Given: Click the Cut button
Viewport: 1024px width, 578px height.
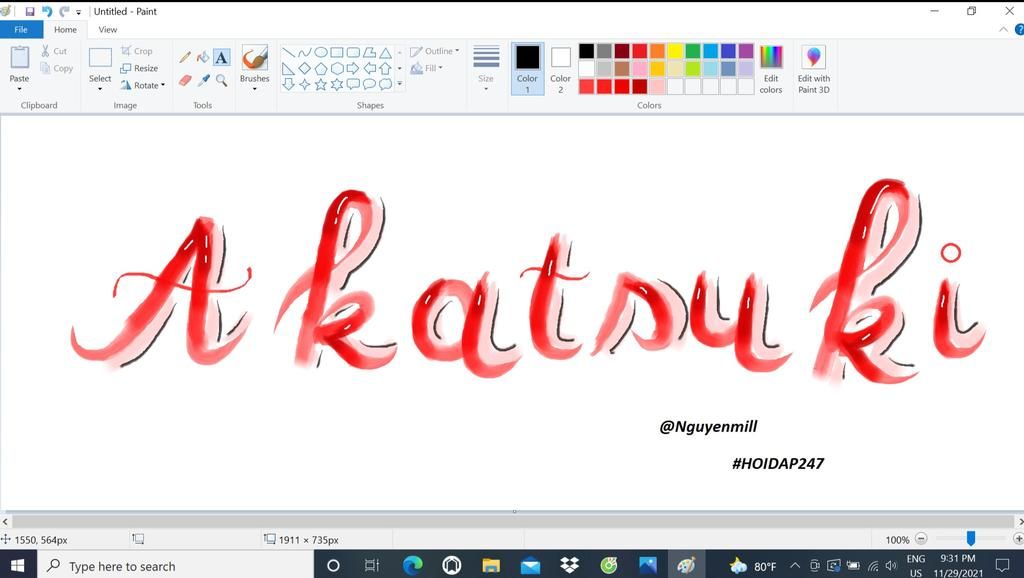Looking at the screenshot, I should coord(54,51).
